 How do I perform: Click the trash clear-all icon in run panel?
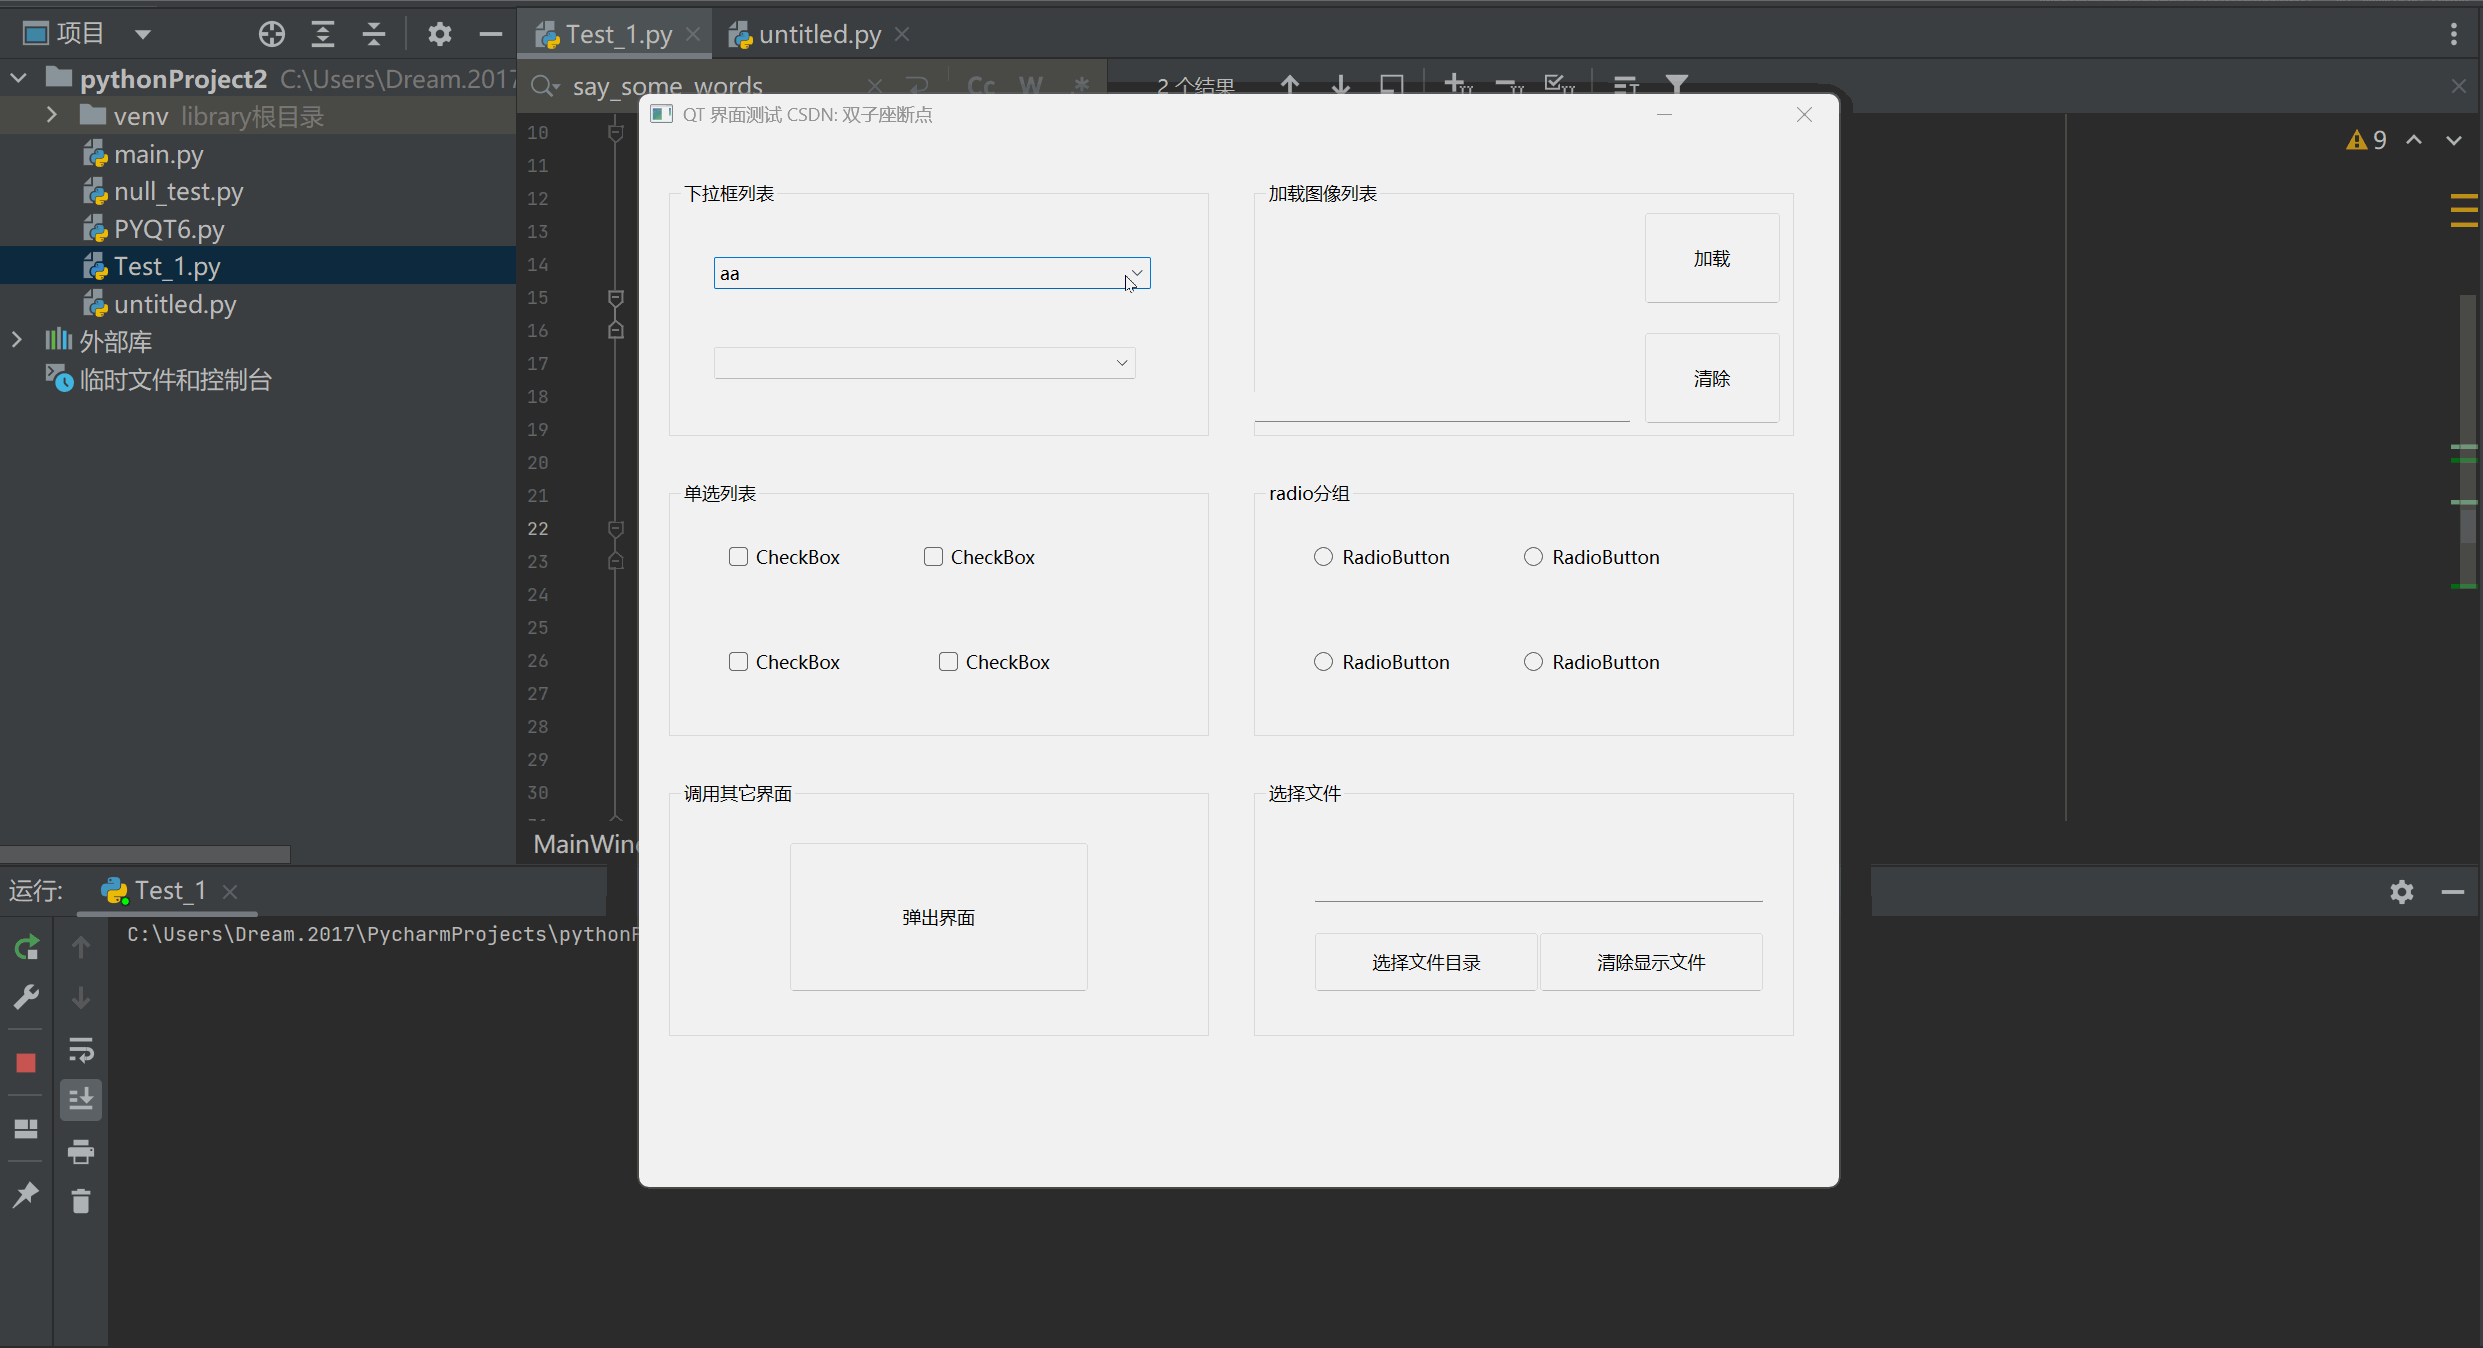click(81, 1201)
